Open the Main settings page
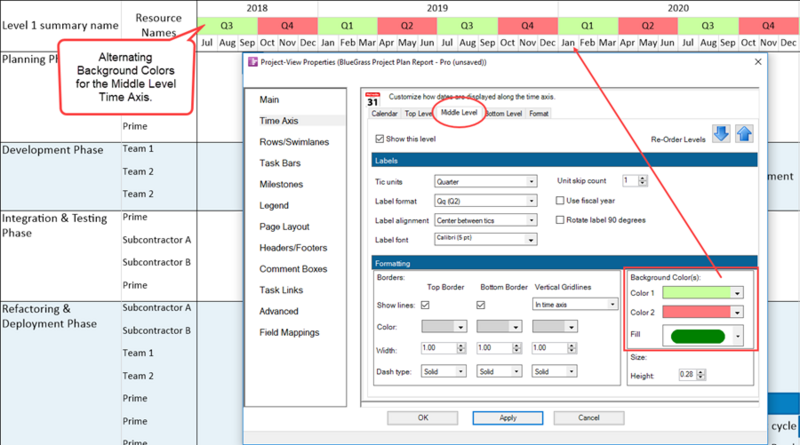 pos(269,100)
